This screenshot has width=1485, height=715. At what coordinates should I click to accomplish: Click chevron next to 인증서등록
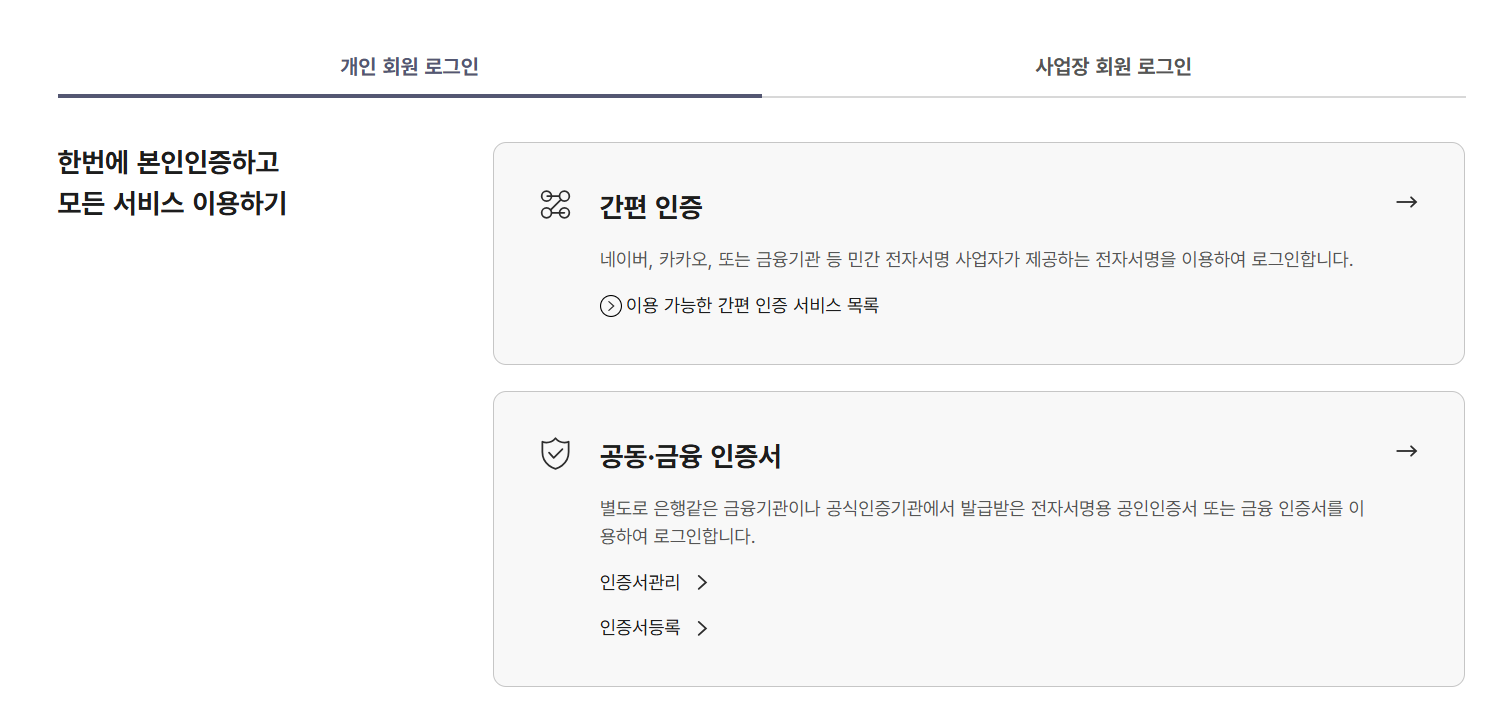pos(702,629)
